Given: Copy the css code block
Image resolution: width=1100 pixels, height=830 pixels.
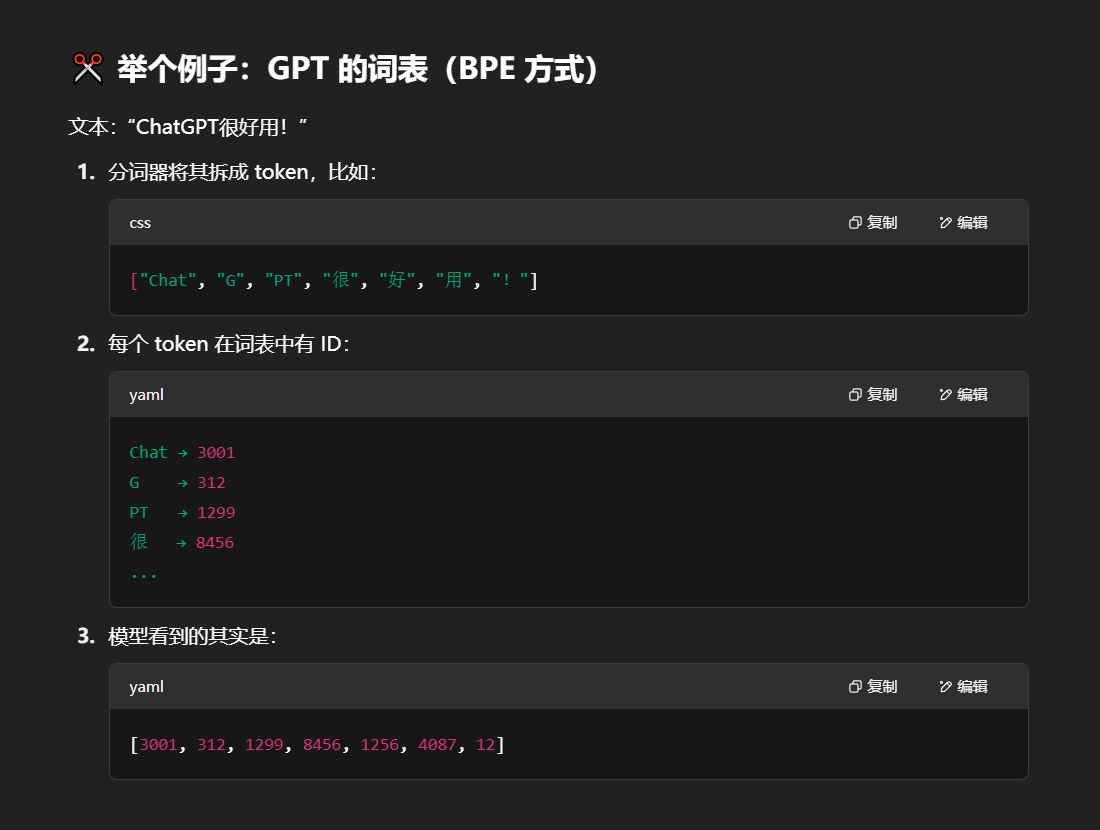Looking at the screenshot, I should [x=873, y=222].
